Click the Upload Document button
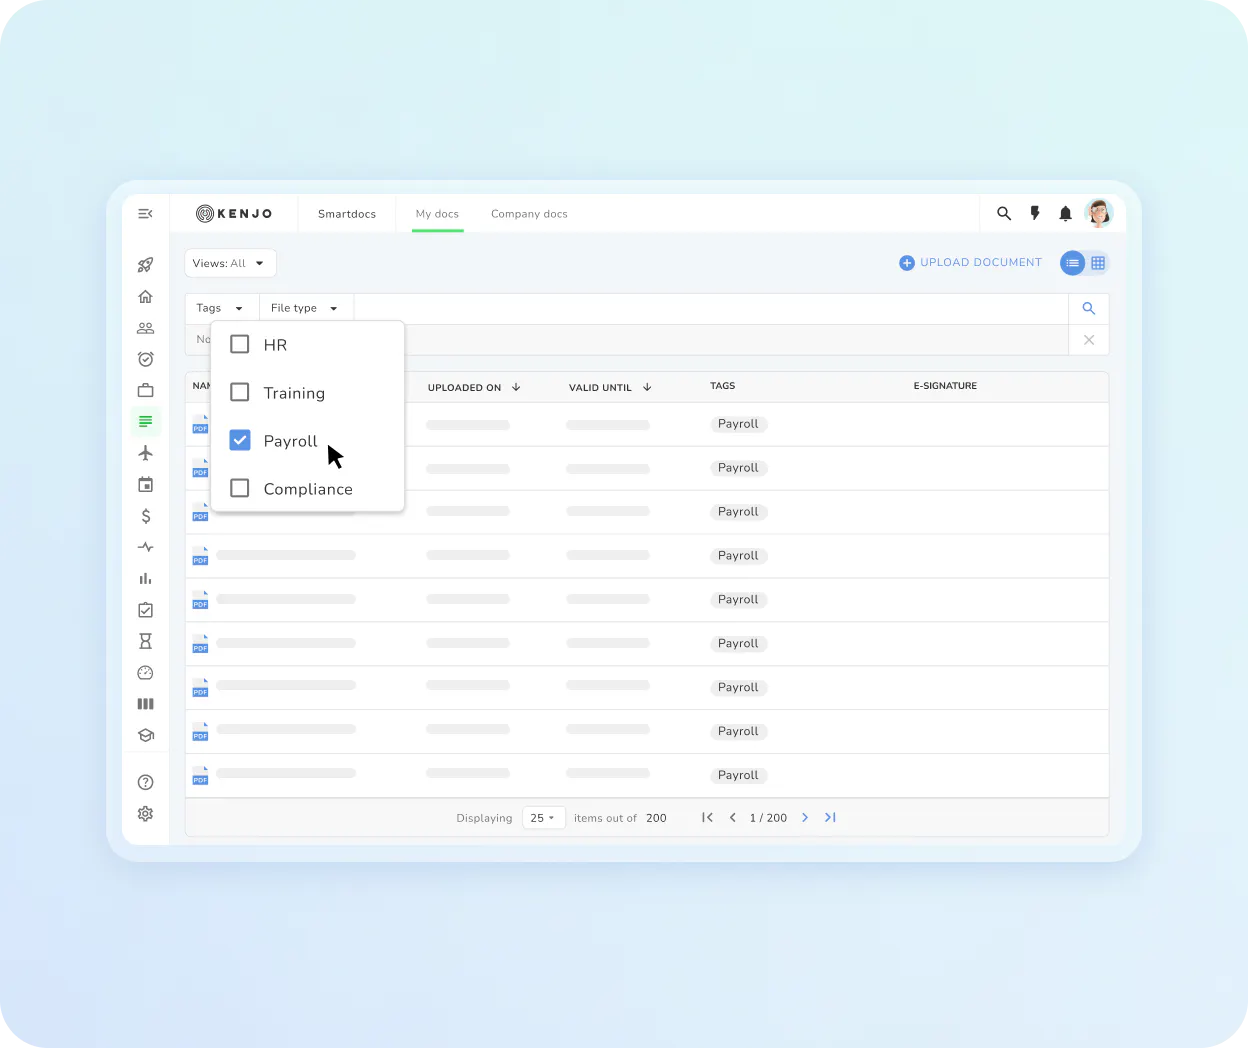The width and height of the screenshot is (1248, 1048). coord(970,263)
